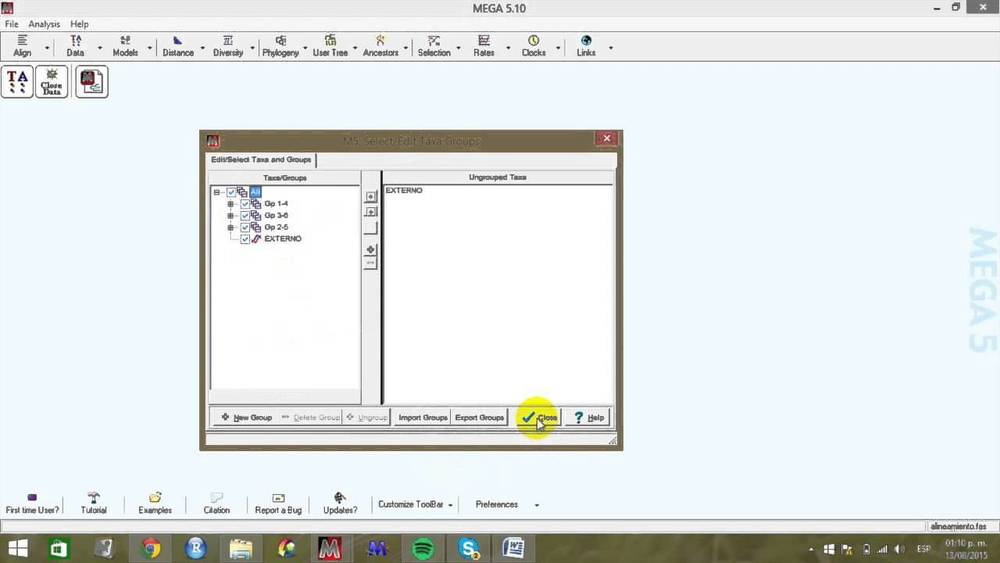Click the Phylogeny toolbar icon
The height and width of the screenshot is (563, 1000).
point(280,46)
